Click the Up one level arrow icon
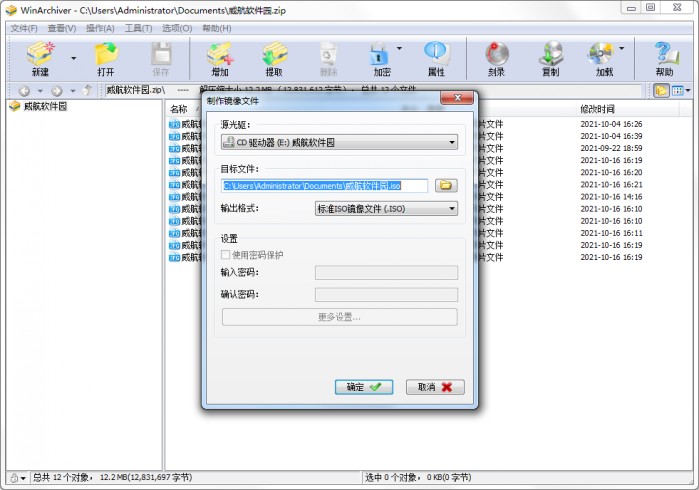This screenshot has width=699, height=490. point(88,91)
